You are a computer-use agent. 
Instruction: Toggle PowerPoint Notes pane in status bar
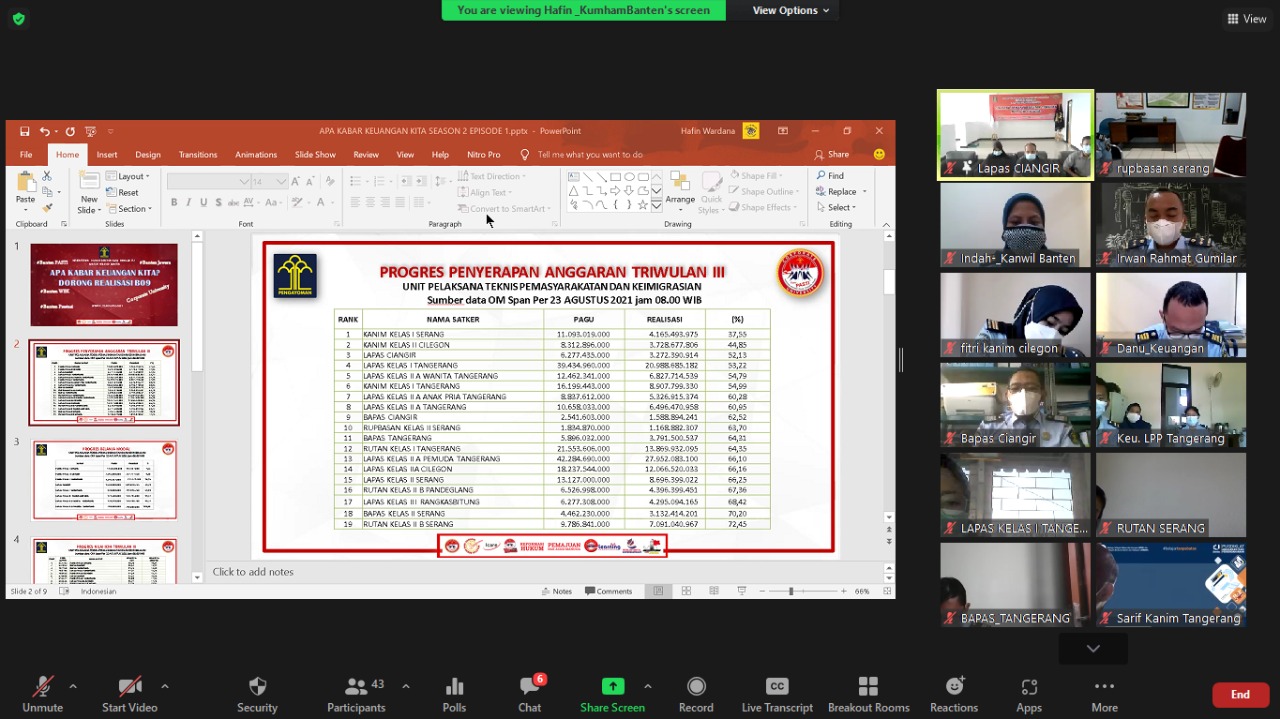click(556, 591)
